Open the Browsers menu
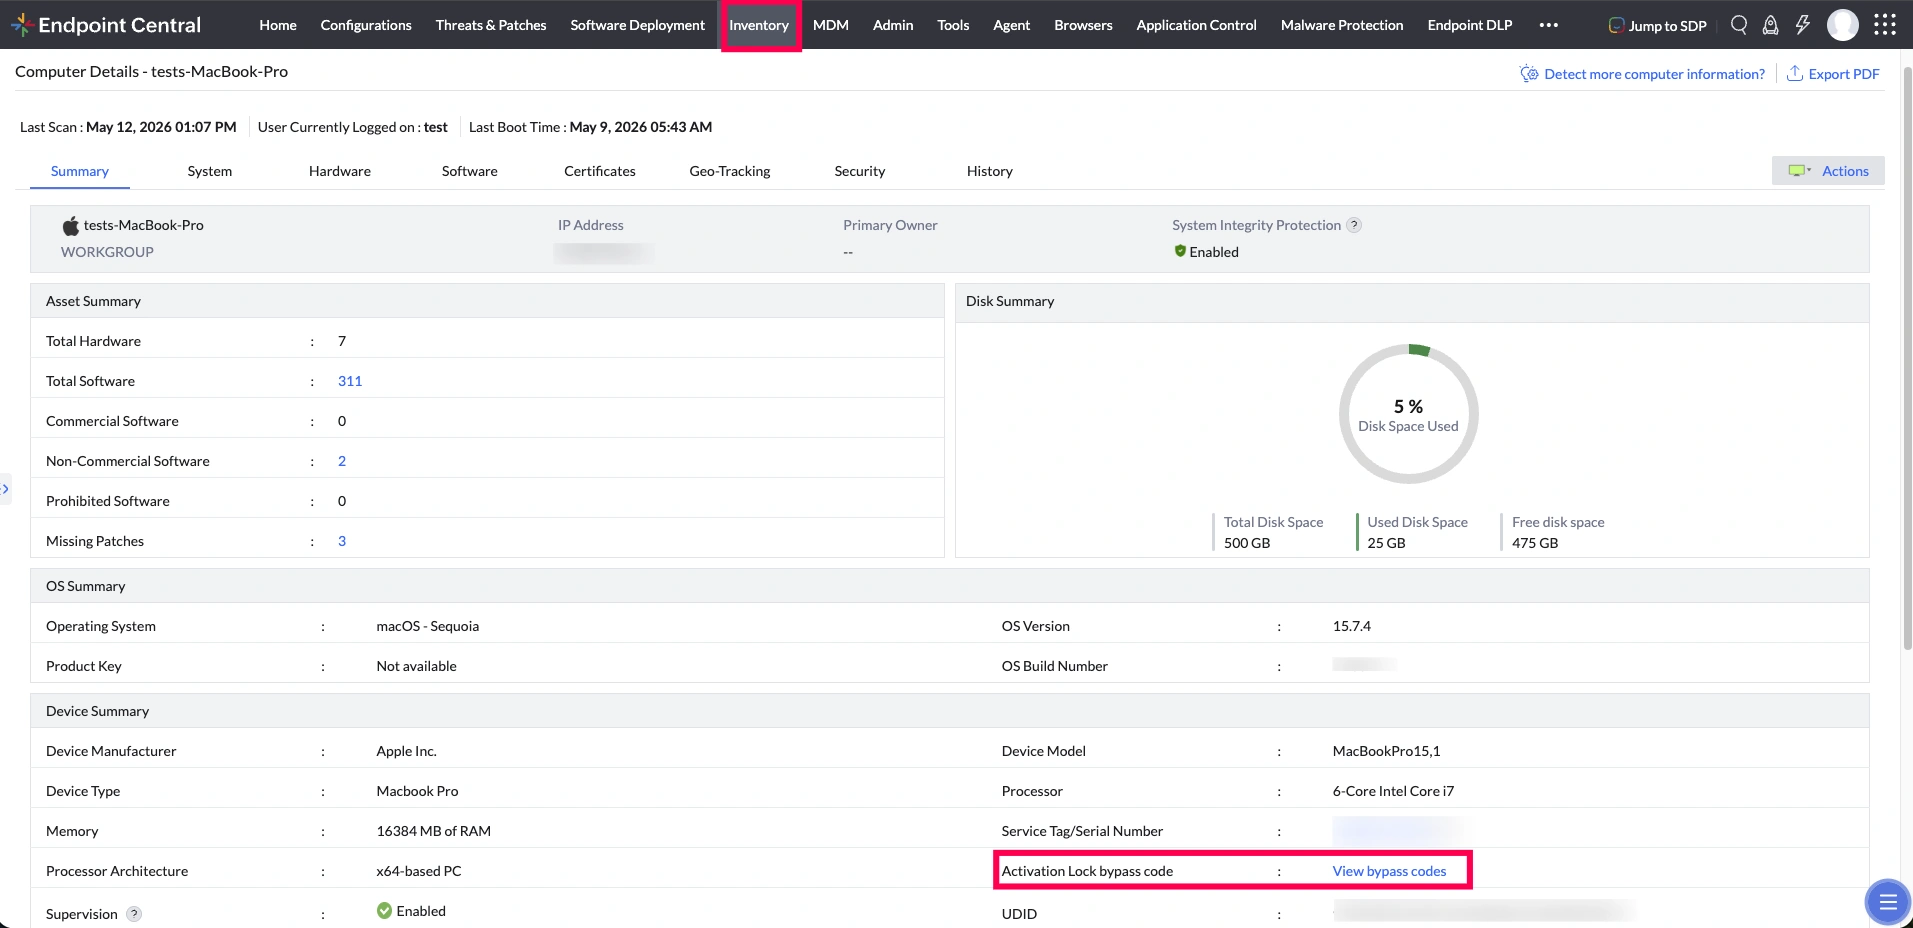1913x928 pixels. click(1083, 25)
